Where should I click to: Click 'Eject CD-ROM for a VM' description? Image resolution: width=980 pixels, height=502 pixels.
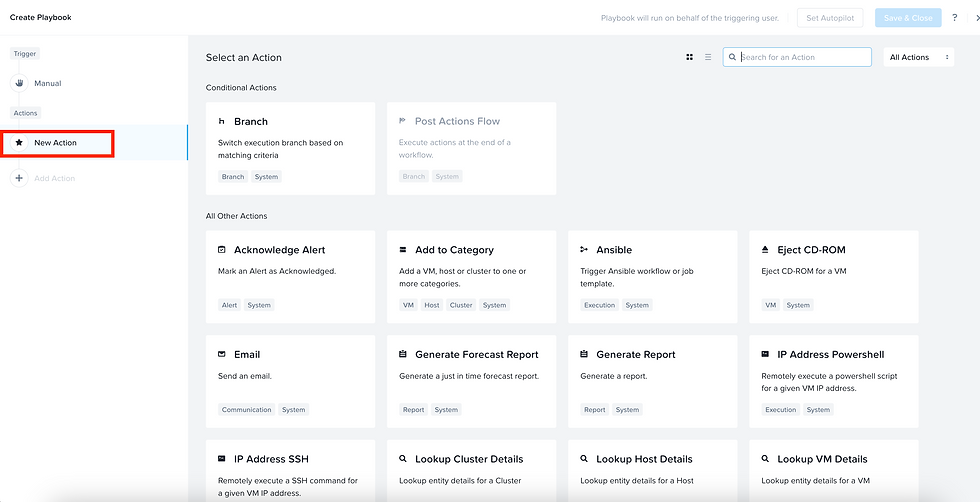[804, 271]
